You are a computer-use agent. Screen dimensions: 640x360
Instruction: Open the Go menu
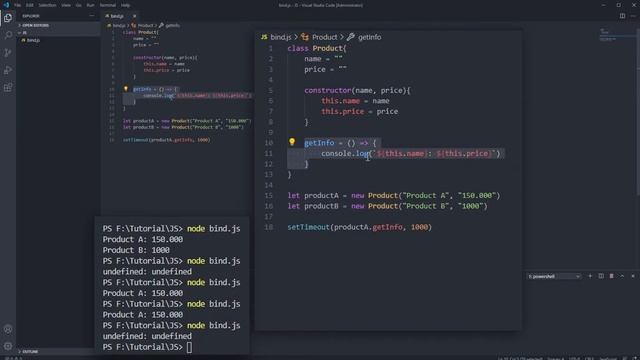coord(78,5)
